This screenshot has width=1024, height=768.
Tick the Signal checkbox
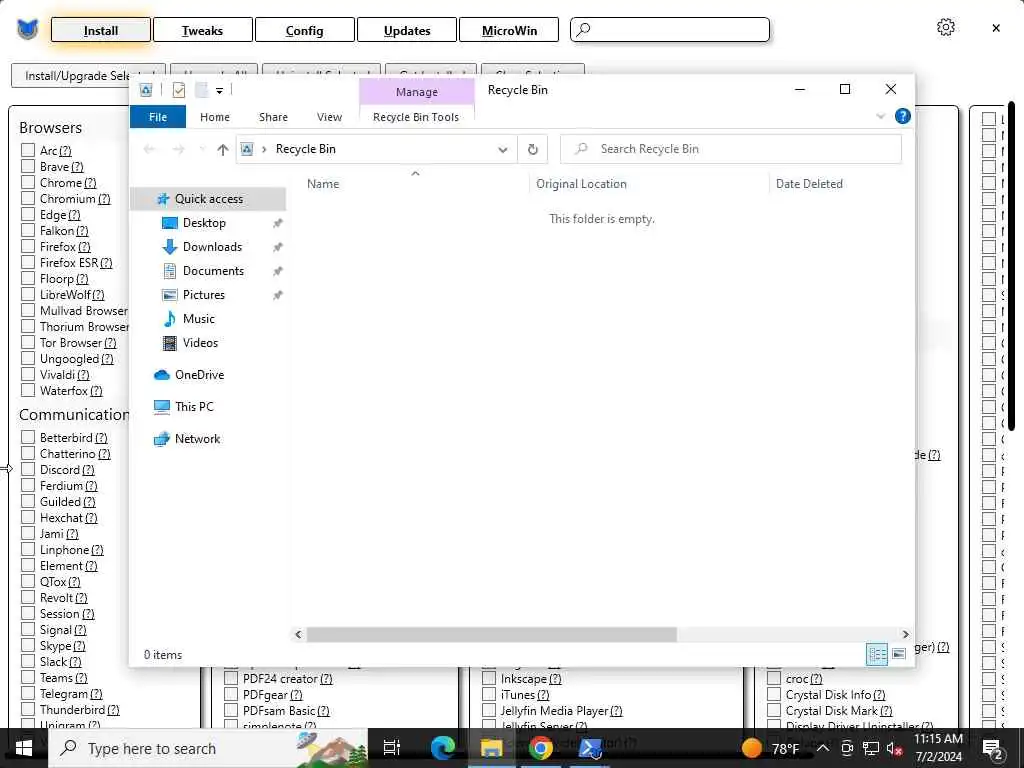pos(28,629)
